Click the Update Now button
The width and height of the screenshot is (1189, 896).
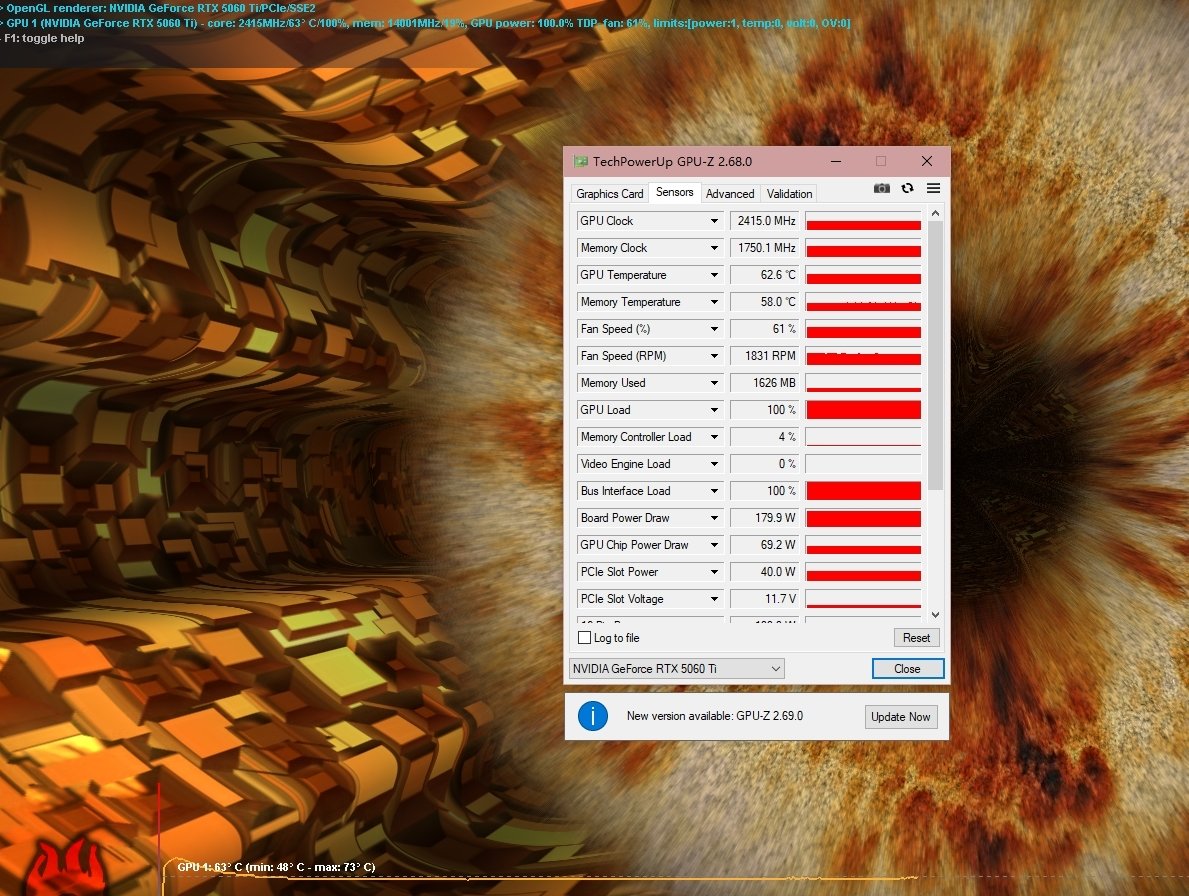(900, 717)
